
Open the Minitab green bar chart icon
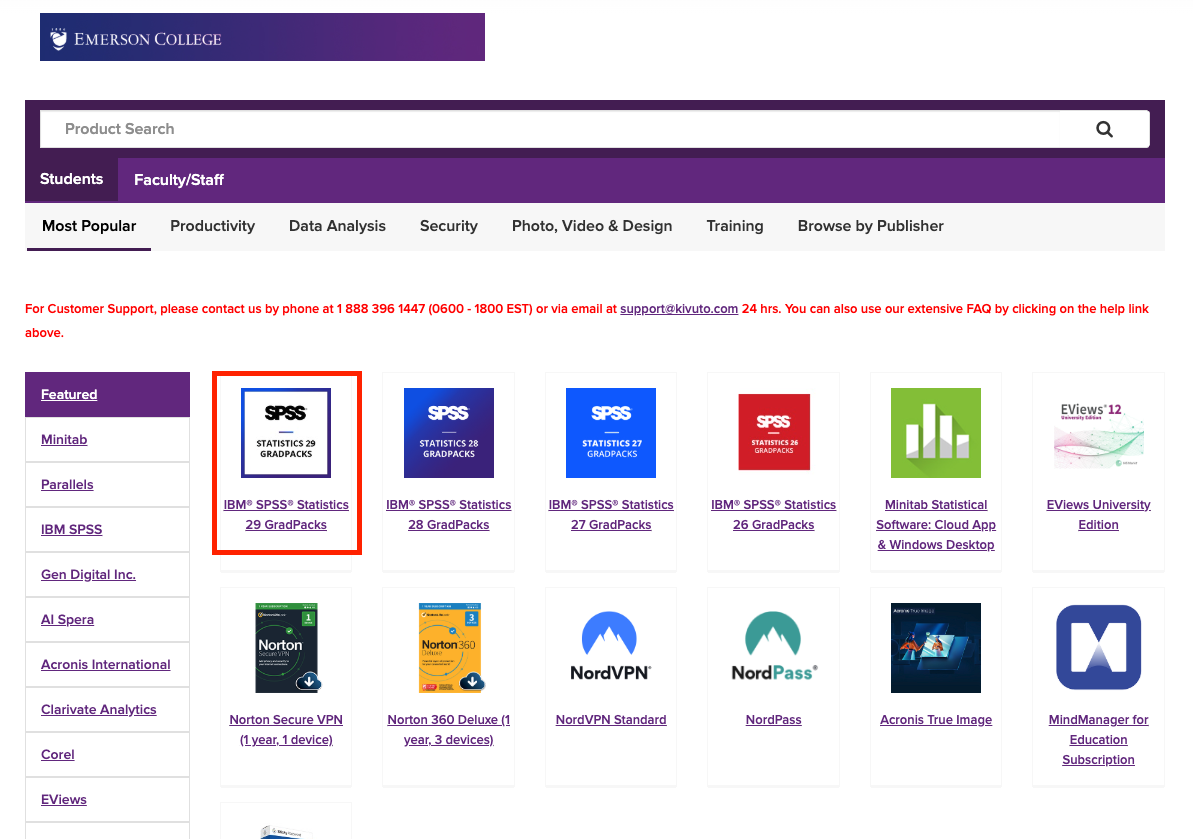[x=935, y=432]
